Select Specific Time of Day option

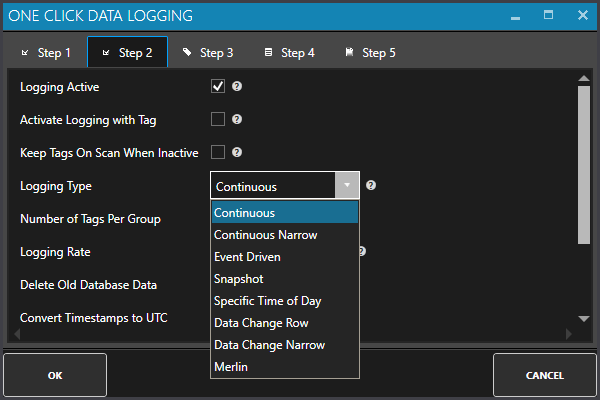pos(267,301)
